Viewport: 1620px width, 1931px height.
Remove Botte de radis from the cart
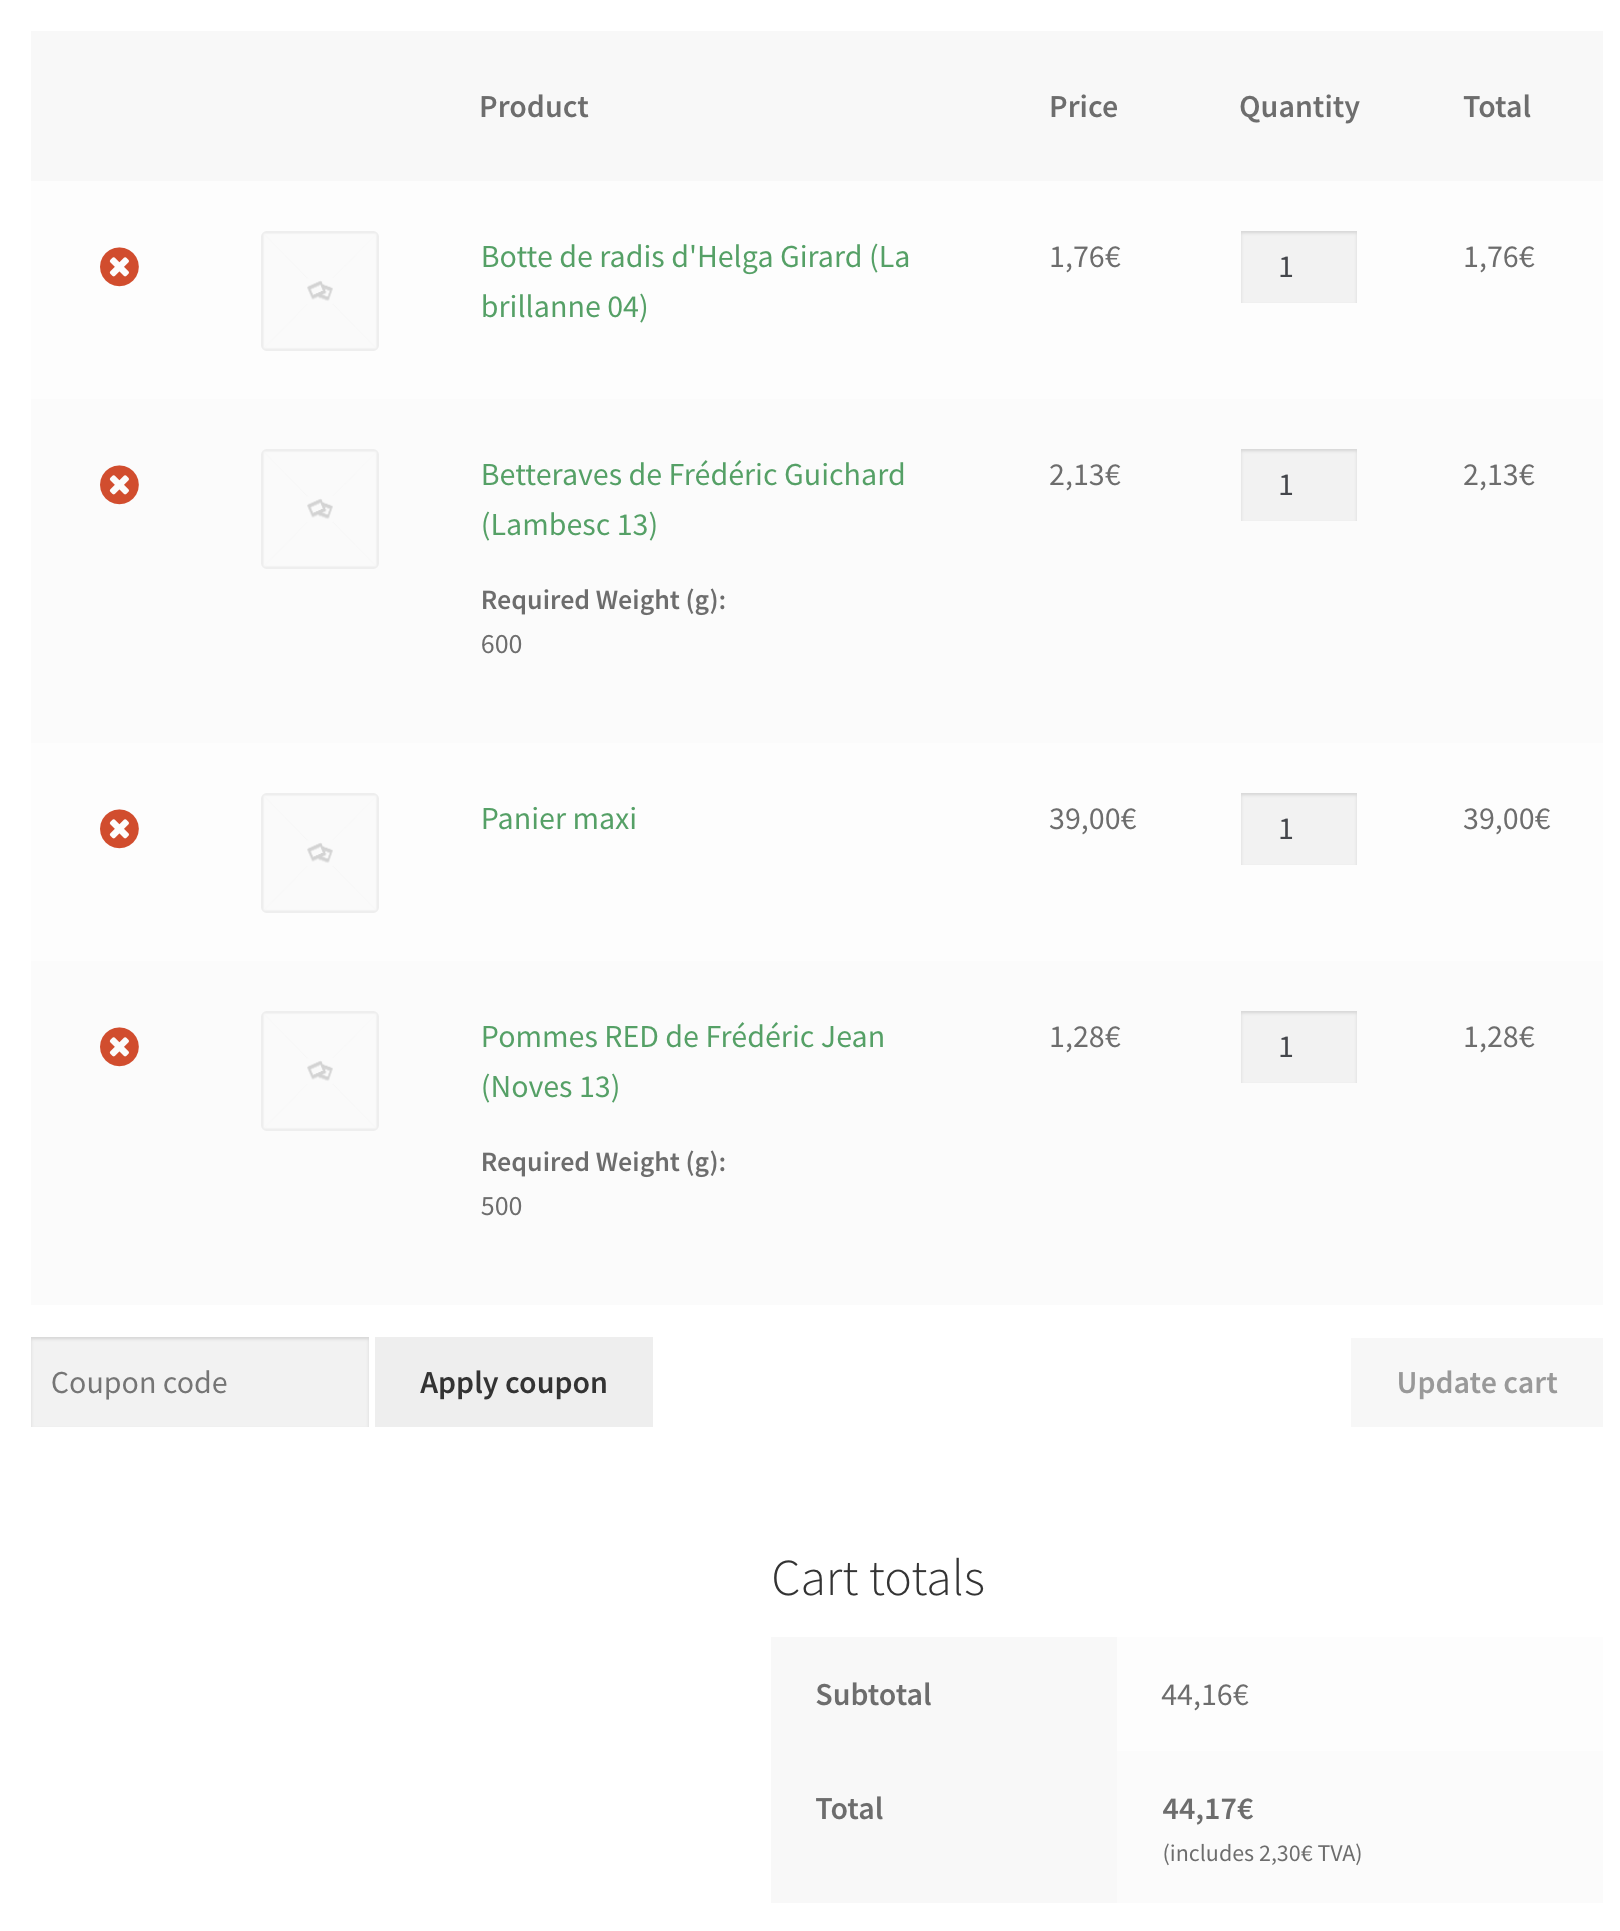[119, 265]
